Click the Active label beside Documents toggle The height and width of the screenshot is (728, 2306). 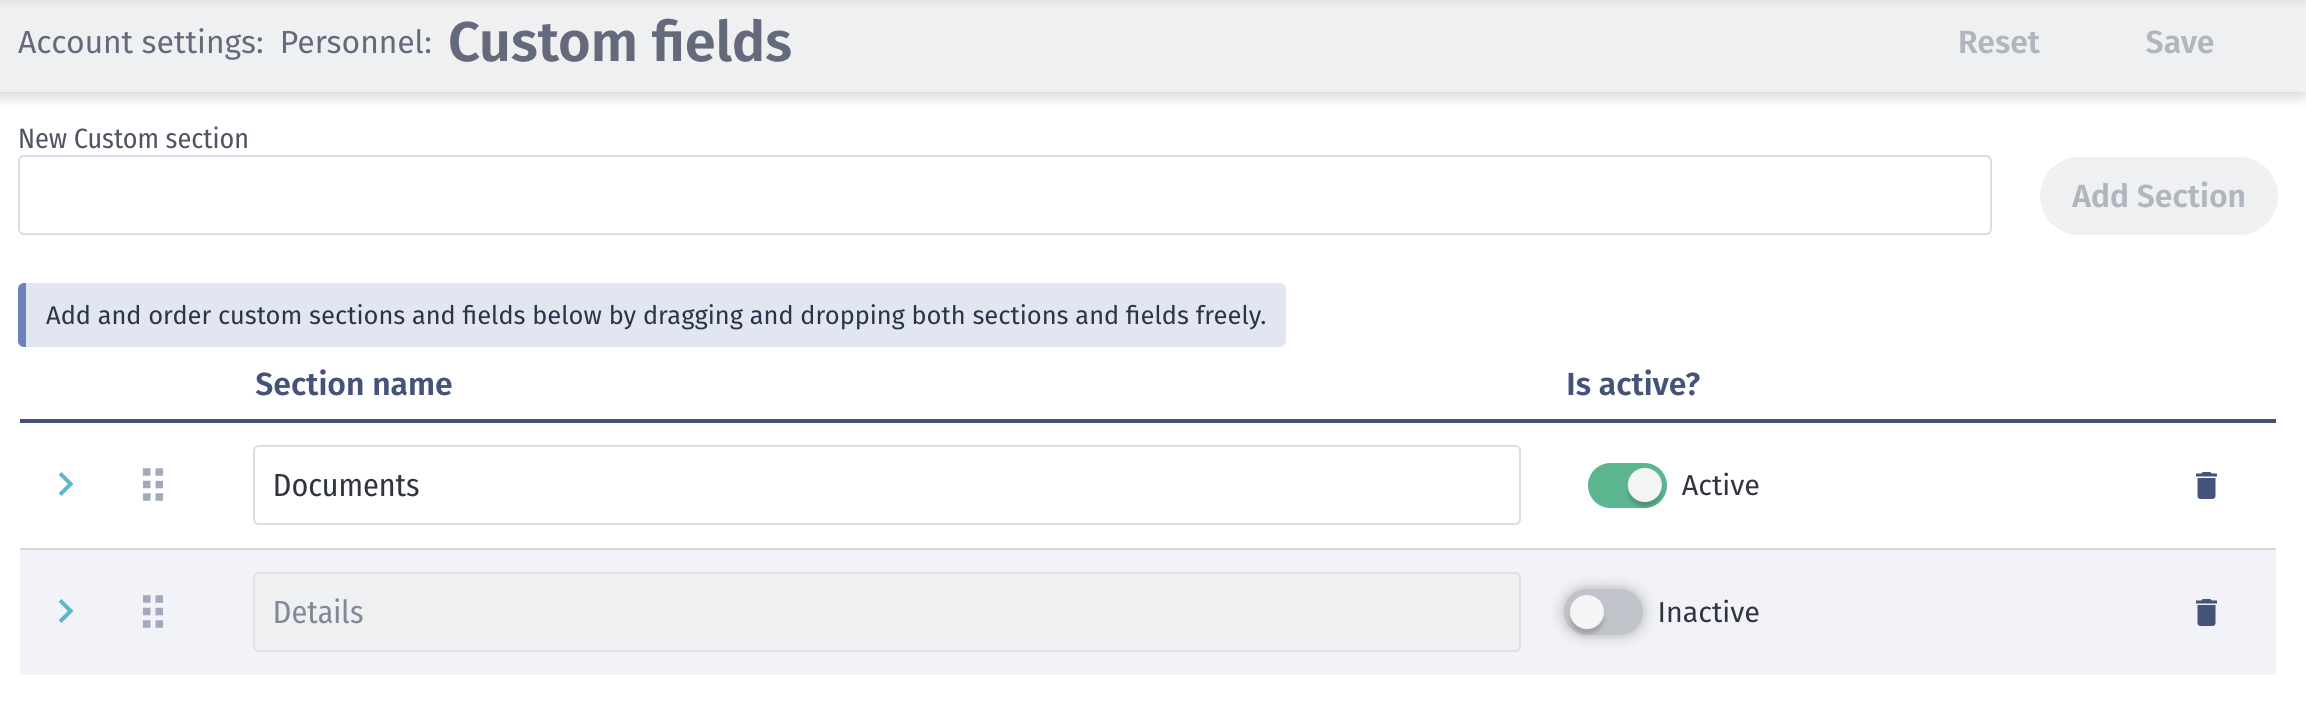(1720, 485)
